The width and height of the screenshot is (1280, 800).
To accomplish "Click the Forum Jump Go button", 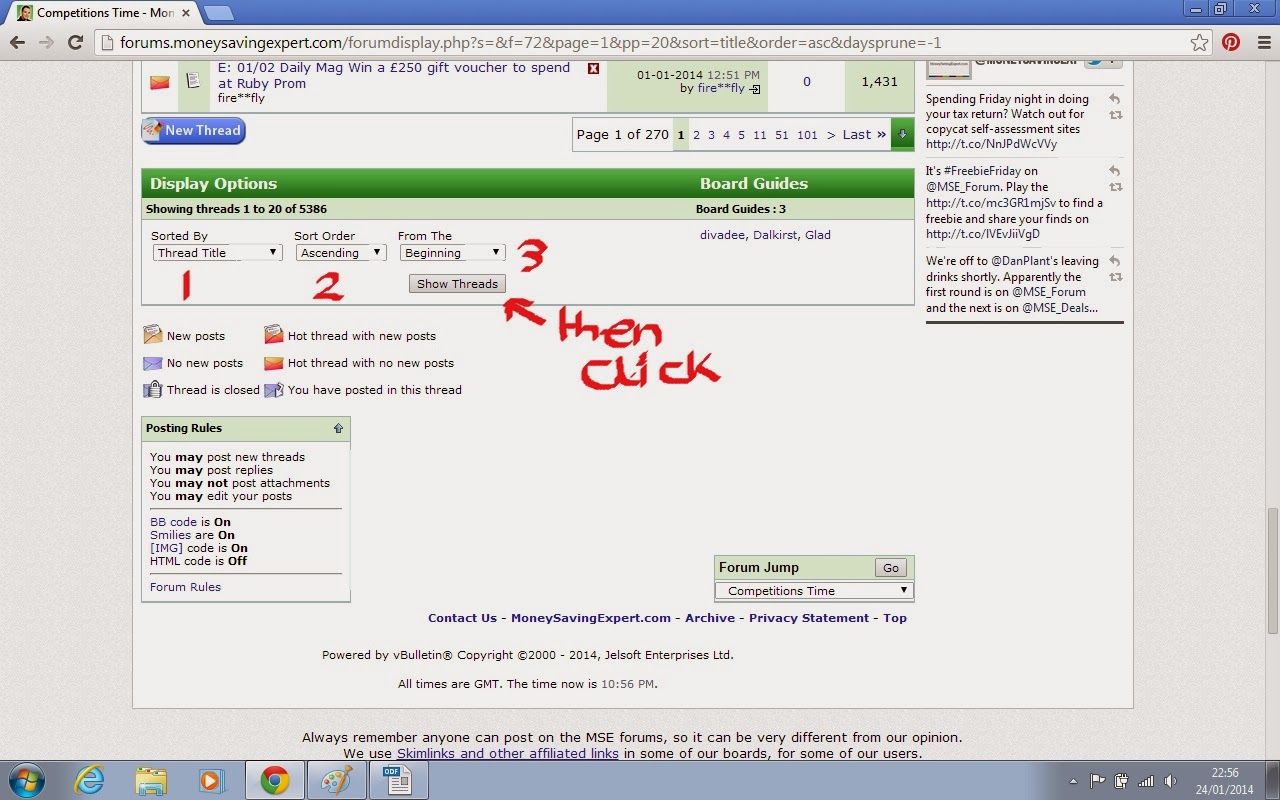I will [891, 568].
